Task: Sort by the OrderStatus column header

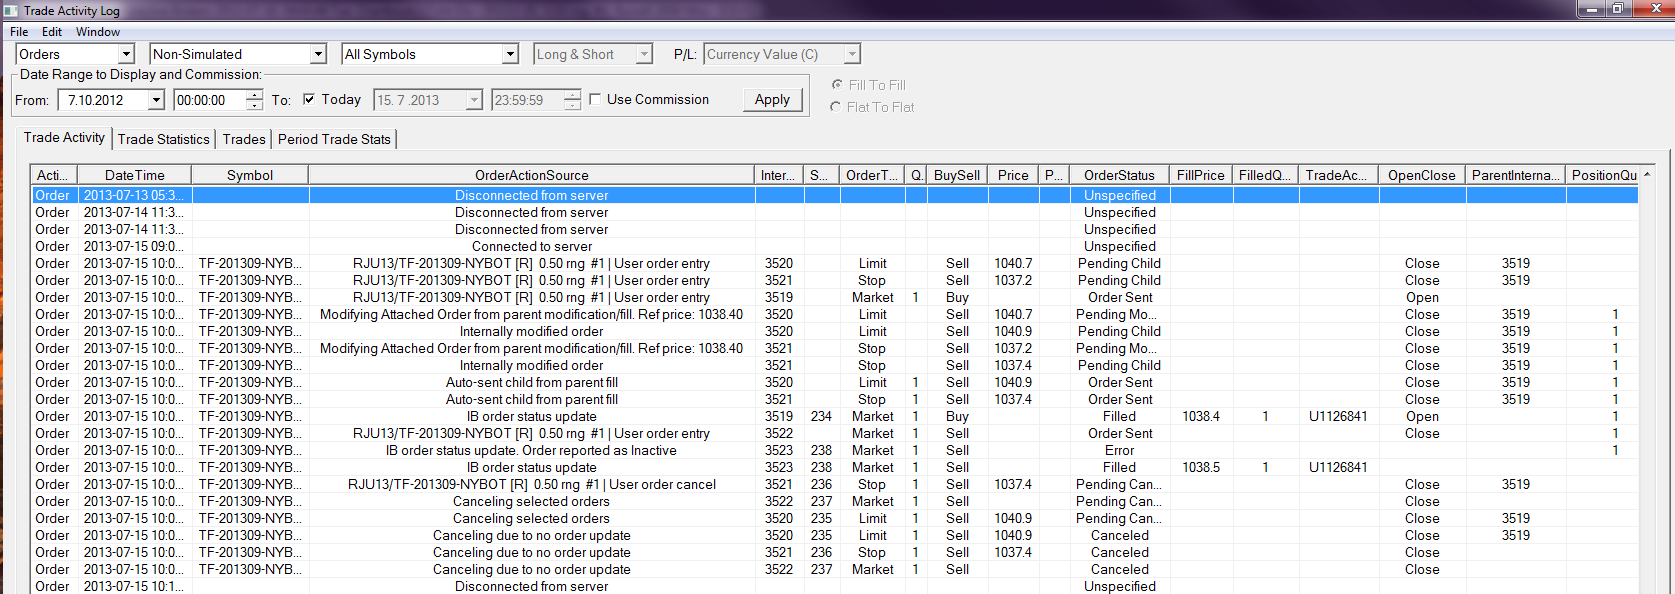Action: pos(1119,175)
